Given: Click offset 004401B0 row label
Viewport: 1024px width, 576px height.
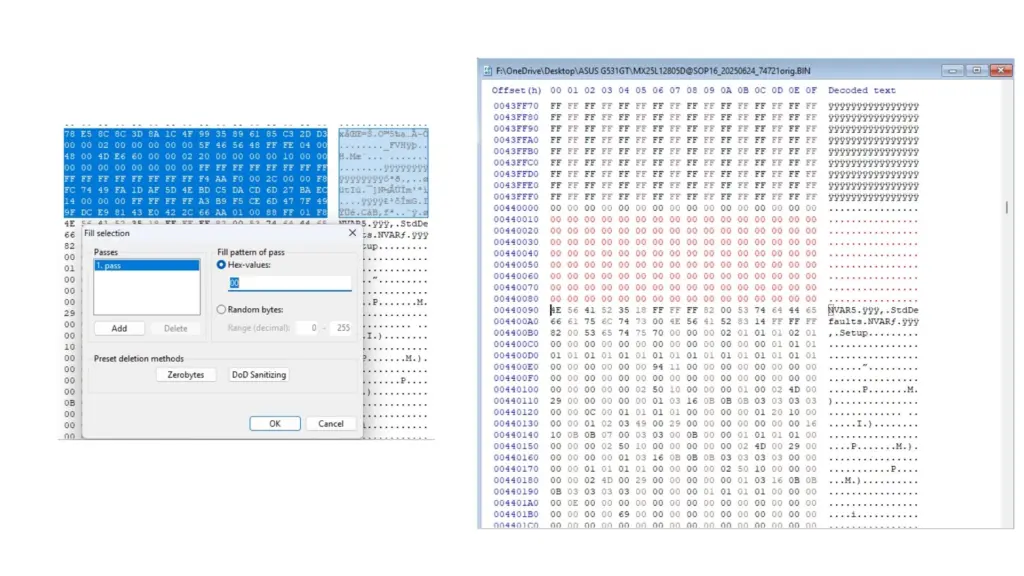Looking at the screenshot, I should (x=516, y=514).
